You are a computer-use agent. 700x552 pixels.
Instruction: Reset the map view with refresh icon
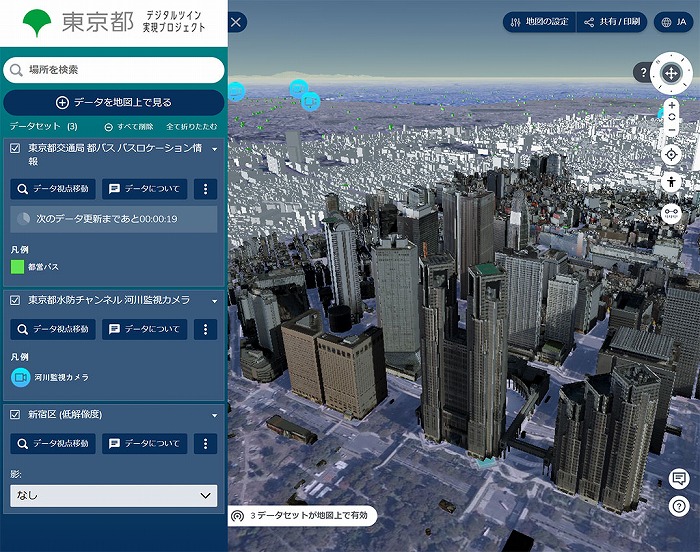click(671, 117)
